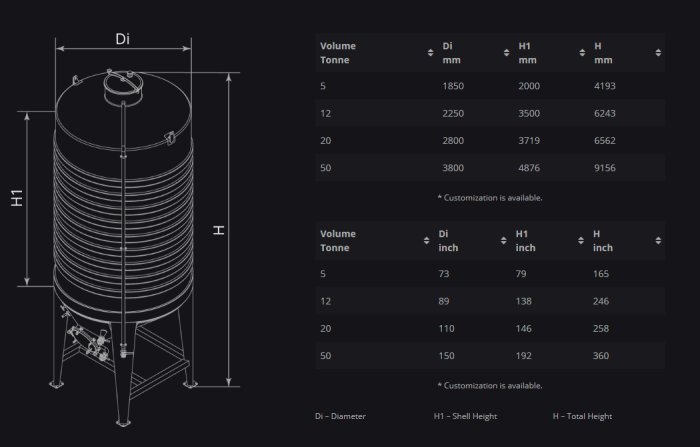
Task: Click the "Di – Diameter" legend text
Action: [x=340, y=416]
